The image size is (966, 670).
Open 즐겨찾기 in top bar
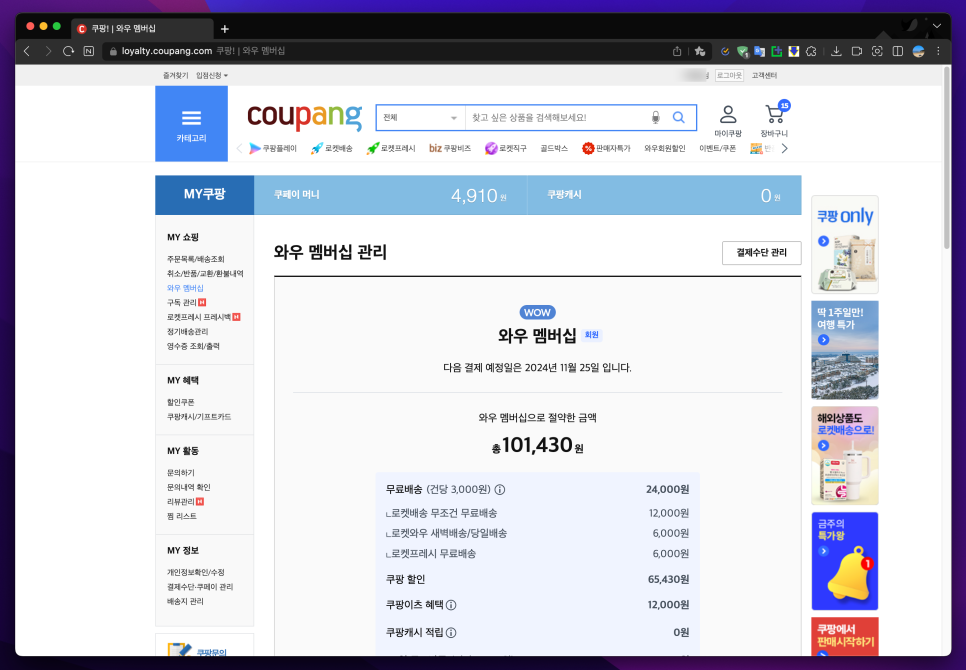pyautogui.click(x=176, y=75)
